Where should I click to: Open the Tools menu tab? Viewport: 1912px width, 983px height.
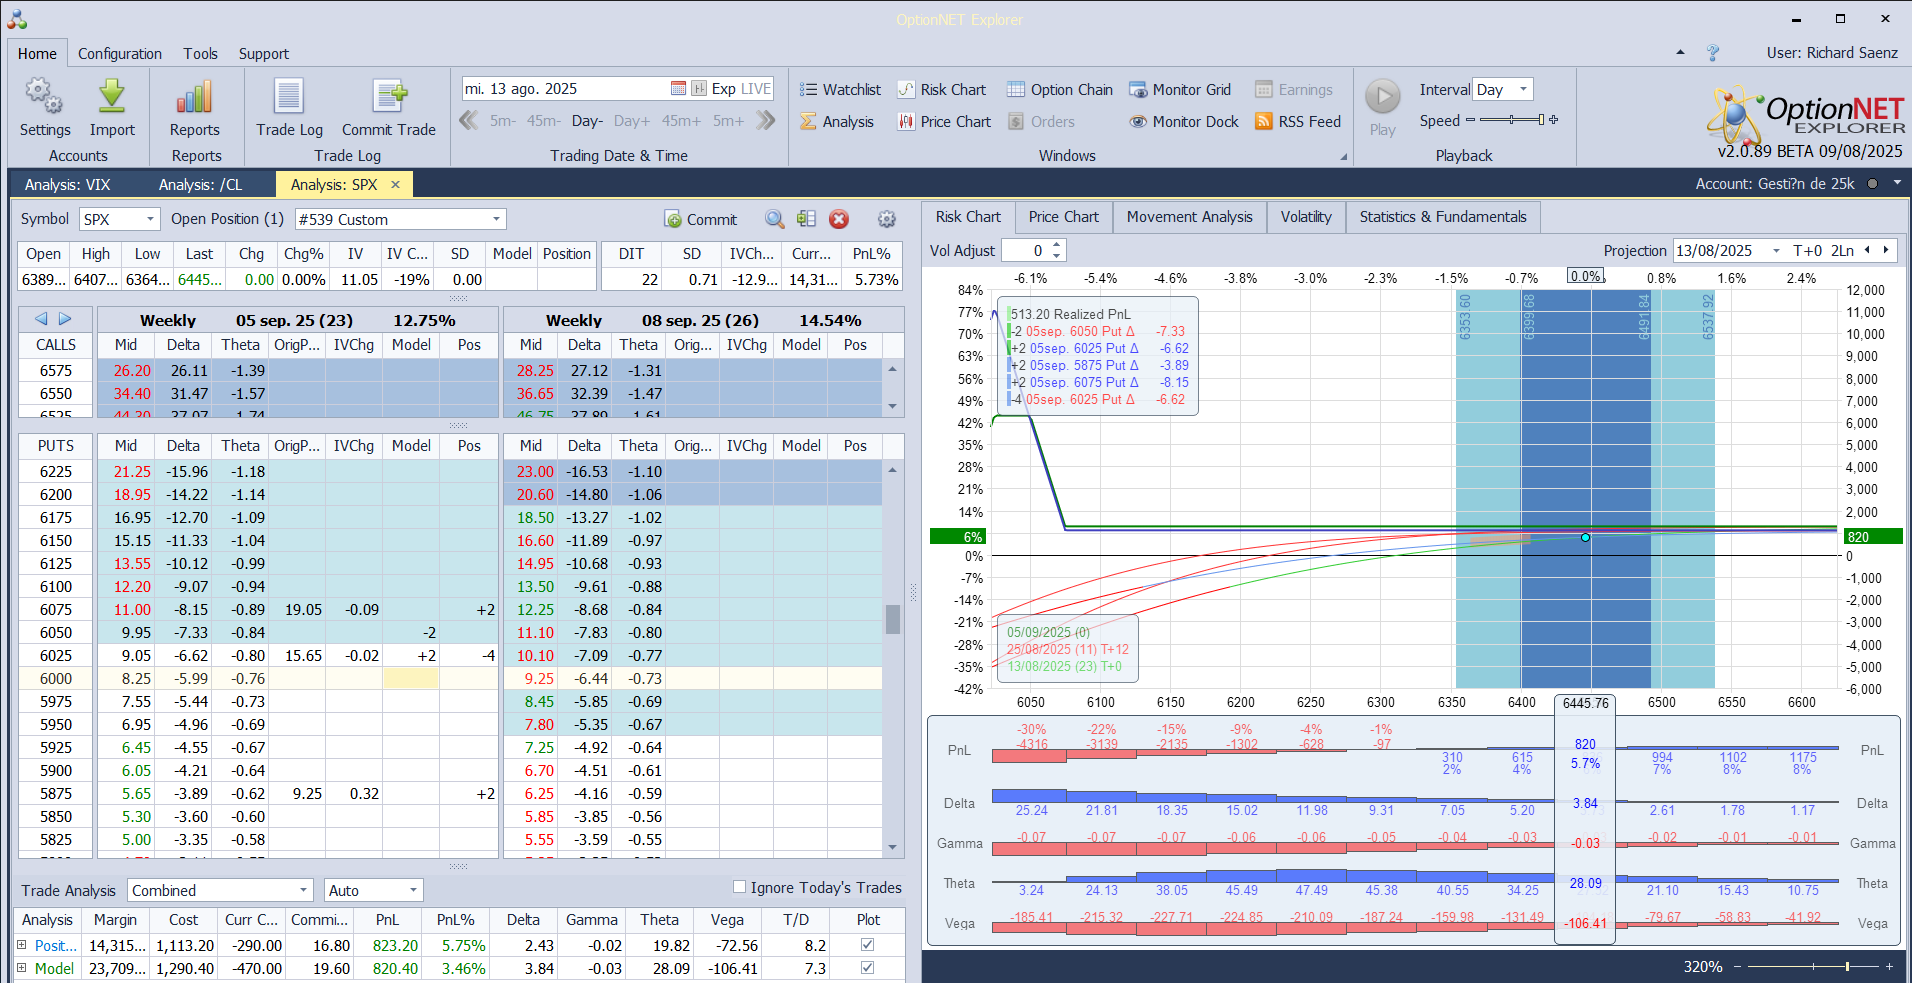(200, 54)
